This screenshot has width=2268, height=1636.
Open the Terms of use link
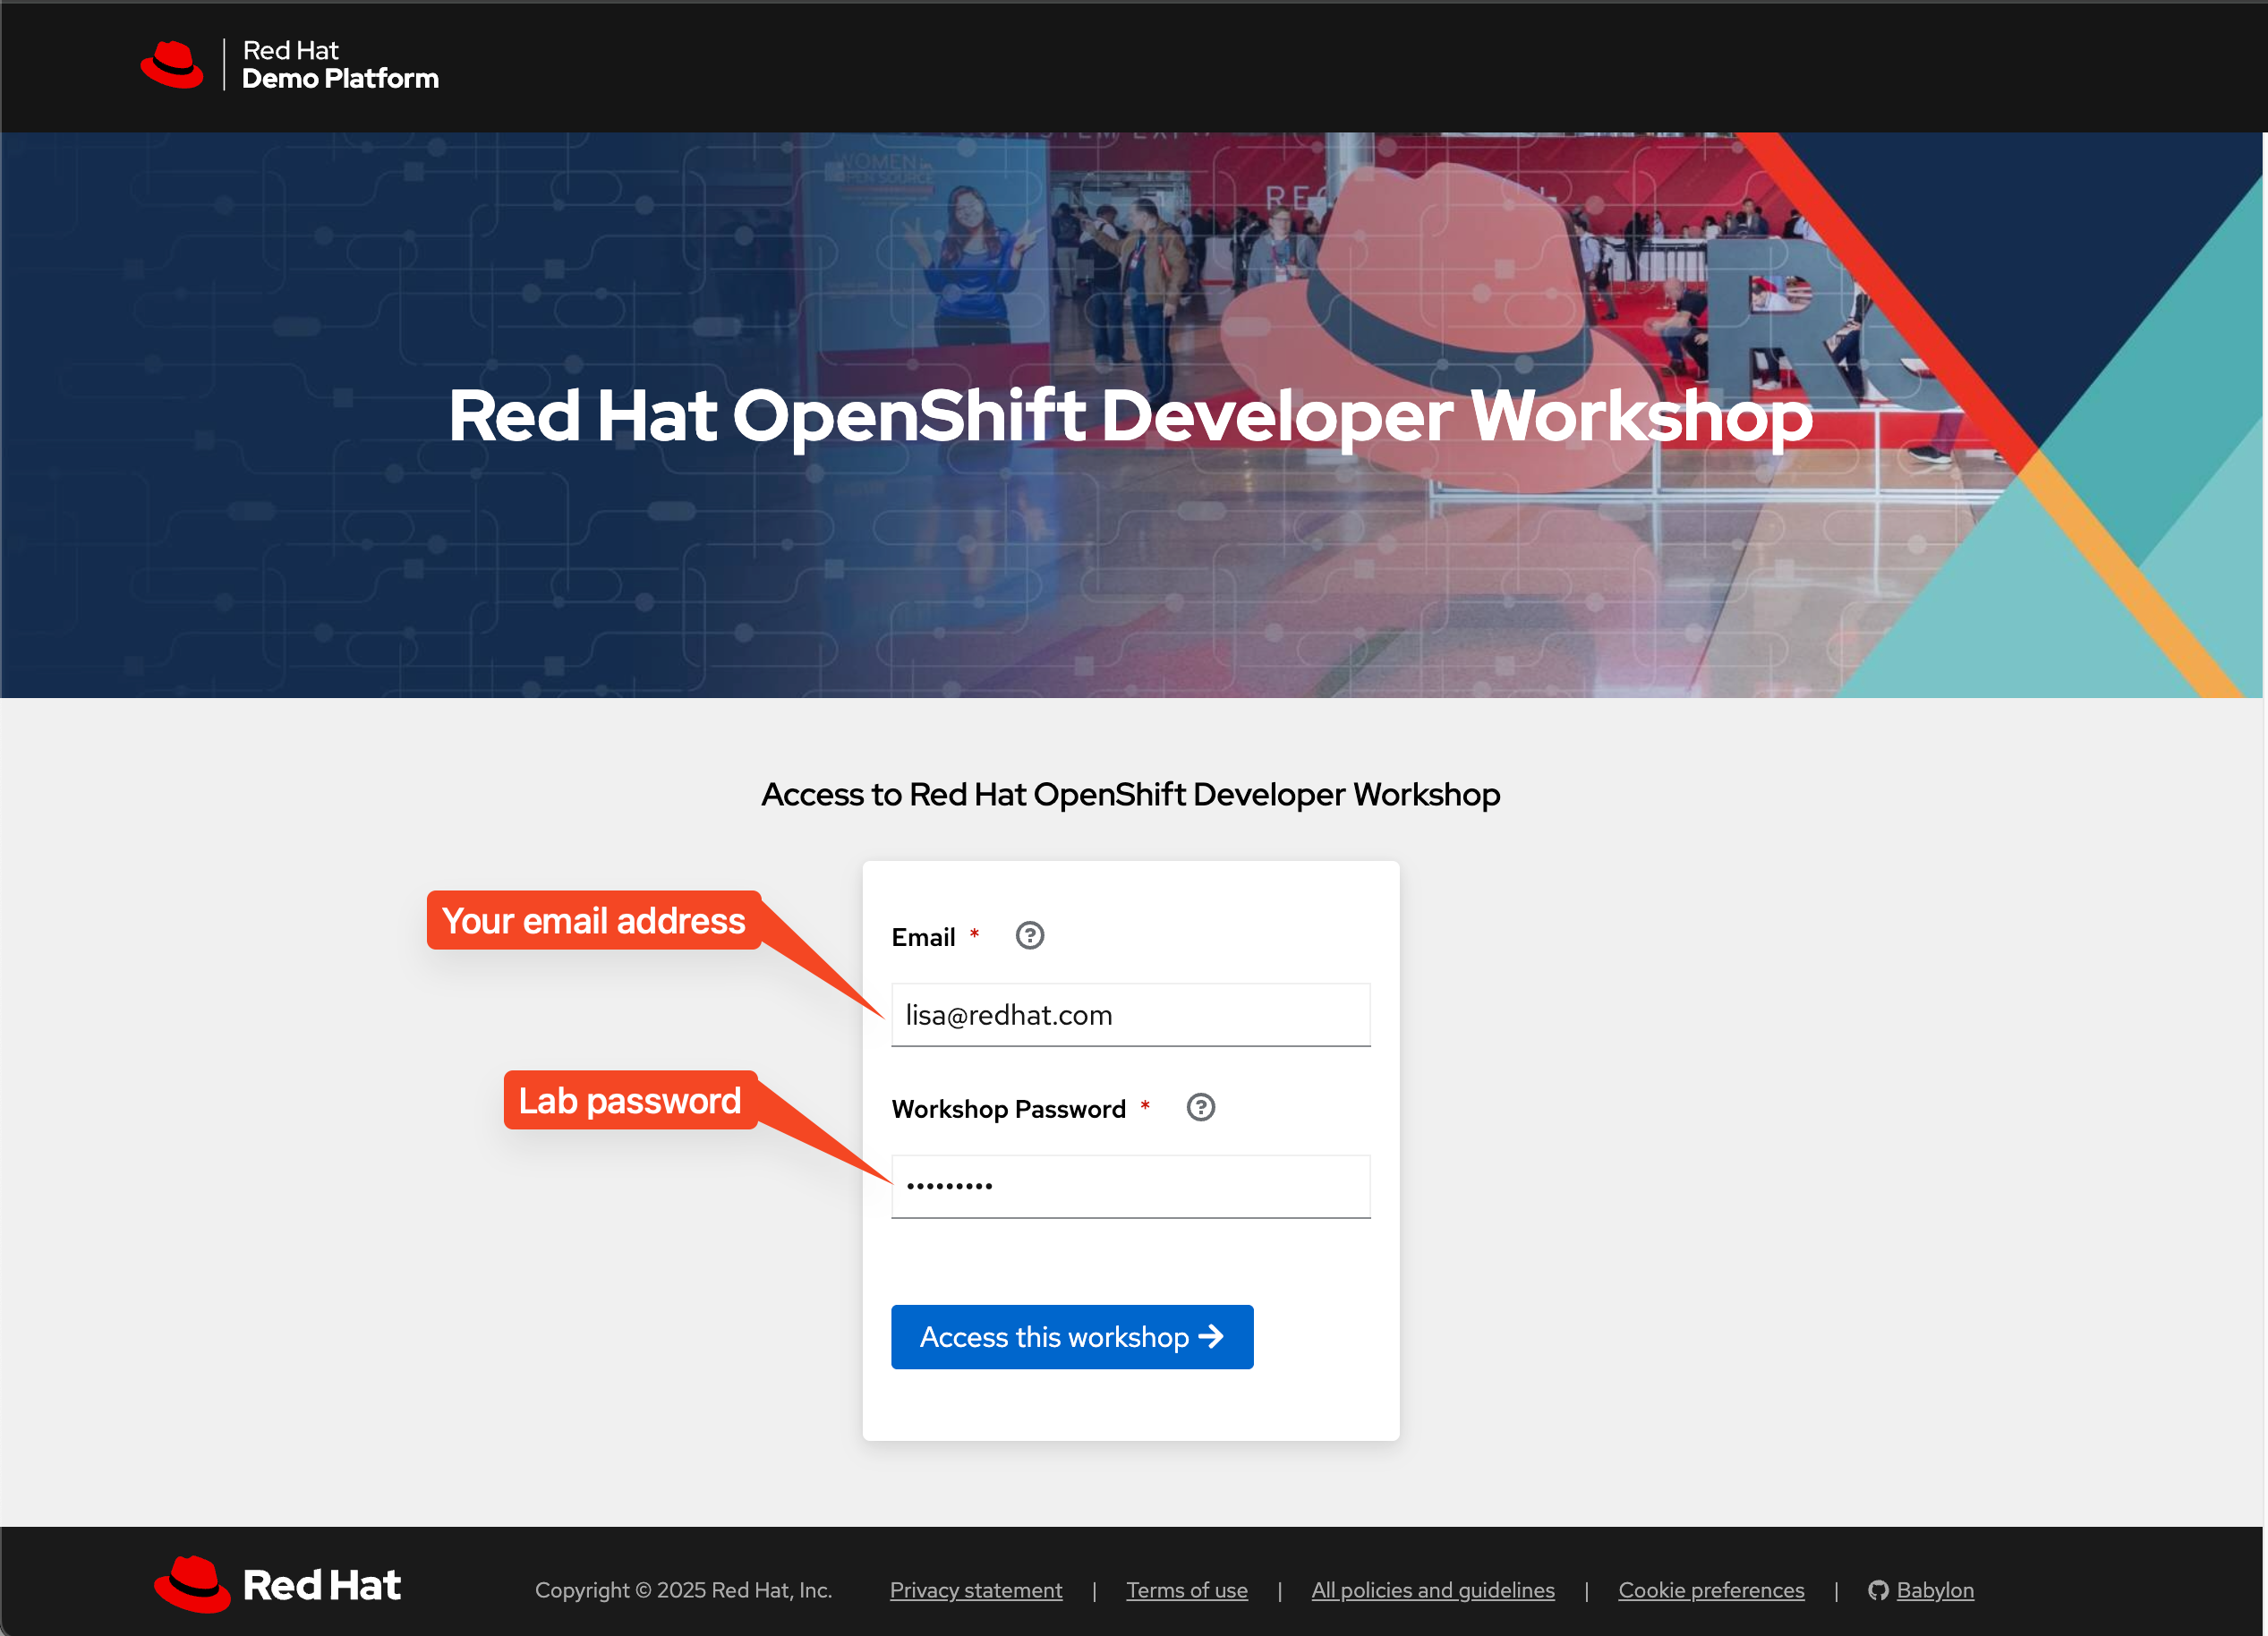(1186, 1590)
